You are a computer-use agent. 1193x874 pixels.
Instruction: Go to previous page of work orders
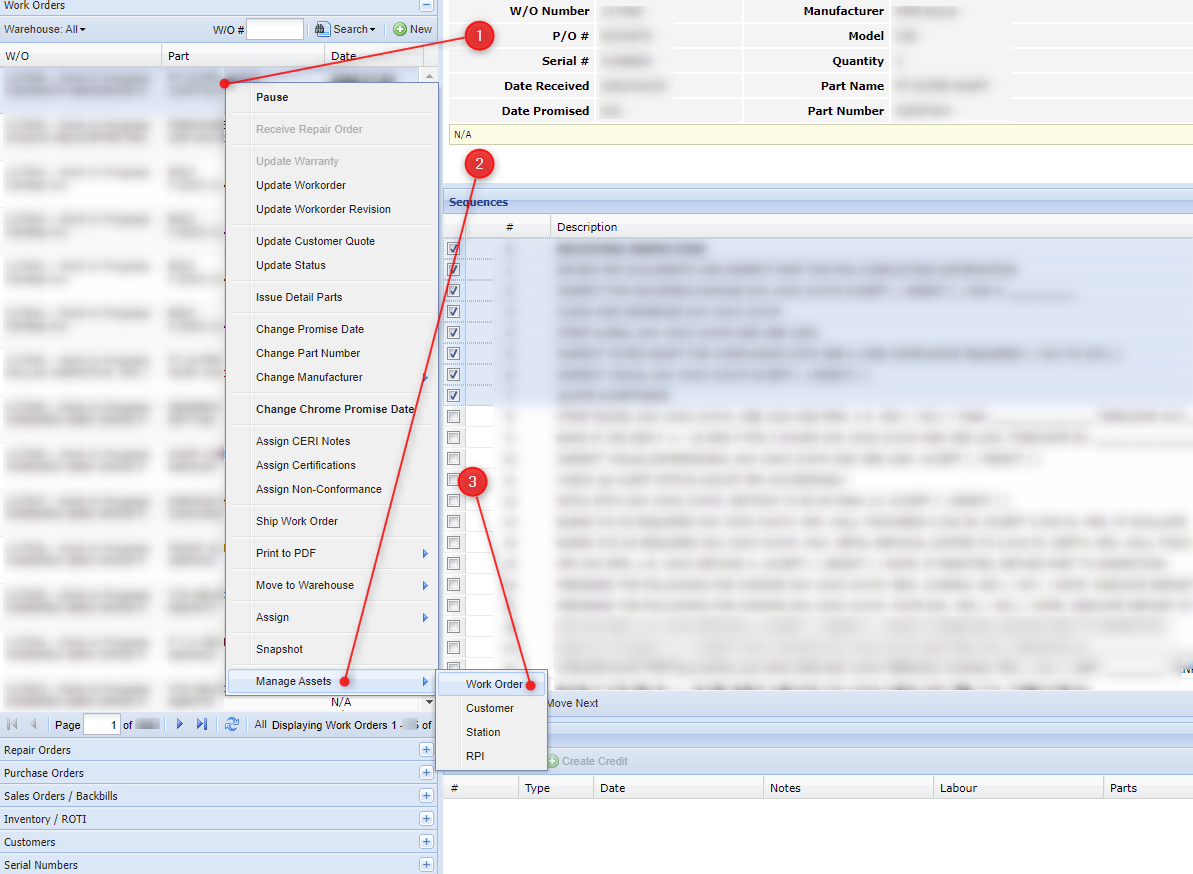coord(33,724)
